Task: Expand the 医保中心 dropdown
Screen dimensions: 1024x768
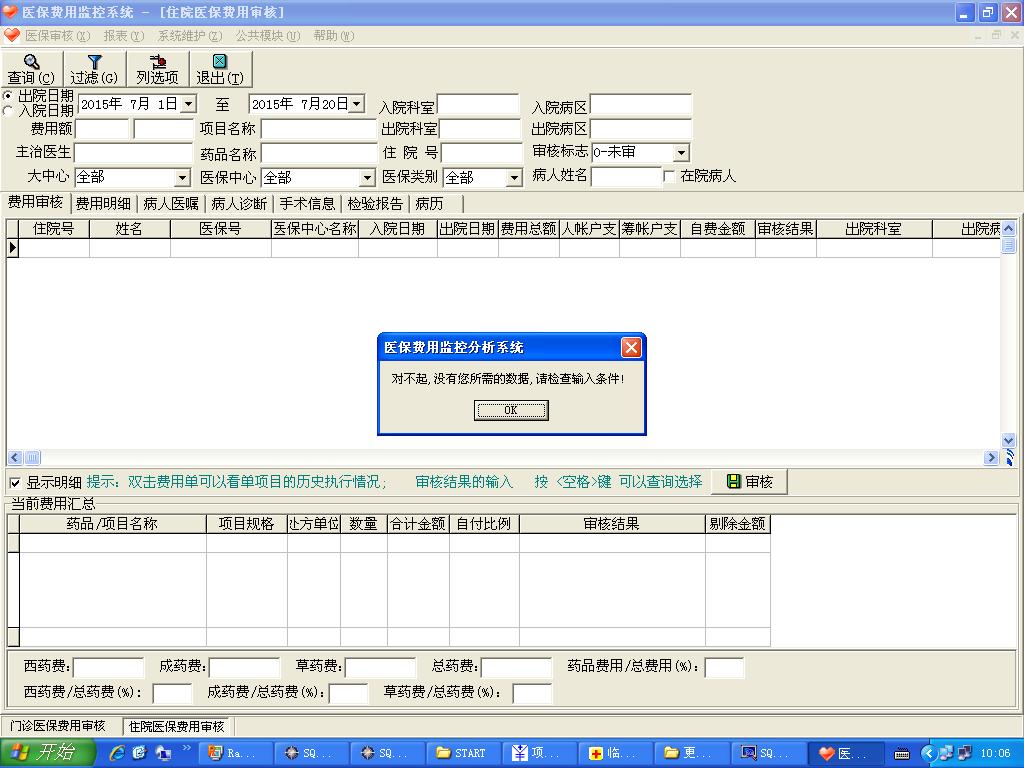Action: tap(368, 178)
